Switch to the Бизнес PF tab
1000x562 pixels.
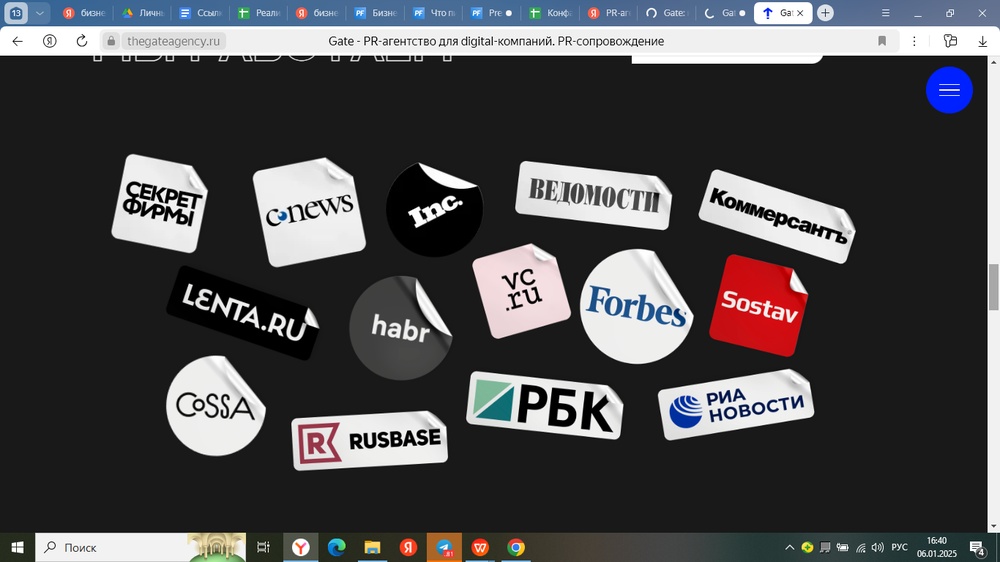coord(376,13)
